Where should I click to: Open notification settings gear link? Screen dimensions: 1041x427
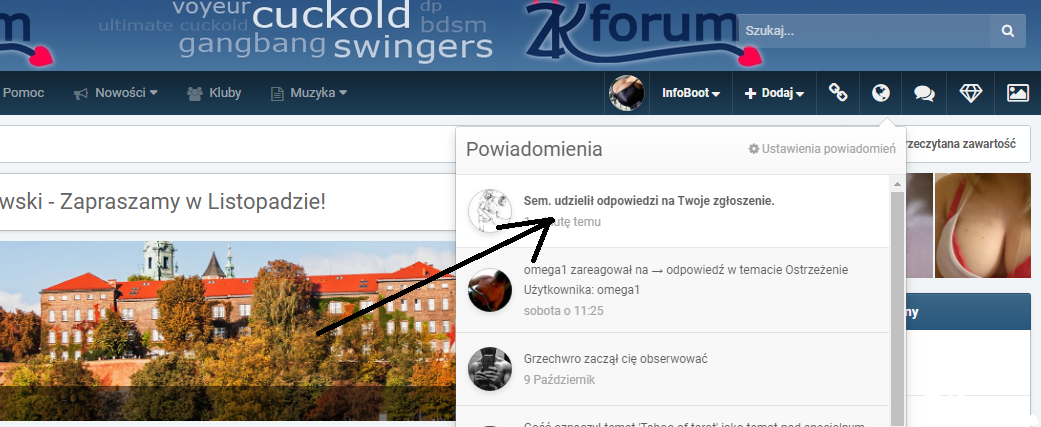(822, 149)
